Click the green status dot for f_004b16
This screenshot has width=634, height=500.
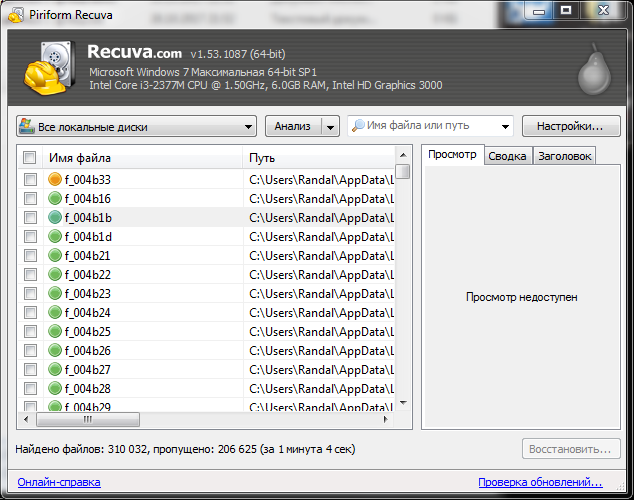[x=55, y=198]
